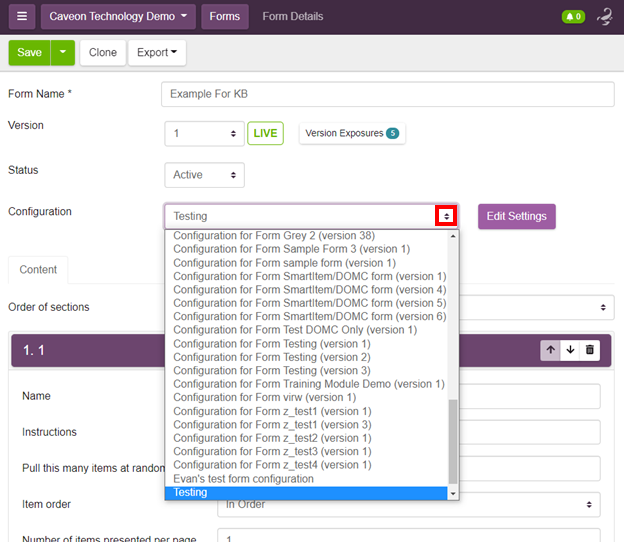Select SmartItem/DOMC form (version 5) configuration
This screenshot has height=542, width=624.
[x=306, y=303]
